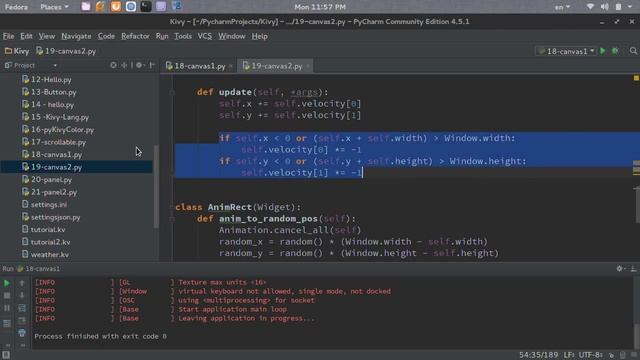Open the run configuration dropdown 18-canvas1
Screen dimensions: 640x360
pyautogui.click(x=566, y=51)
